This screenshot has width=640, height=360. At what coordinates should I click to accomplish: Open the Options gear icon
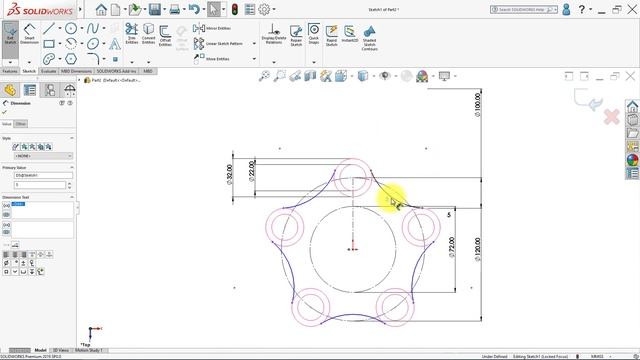pos(264,9)
